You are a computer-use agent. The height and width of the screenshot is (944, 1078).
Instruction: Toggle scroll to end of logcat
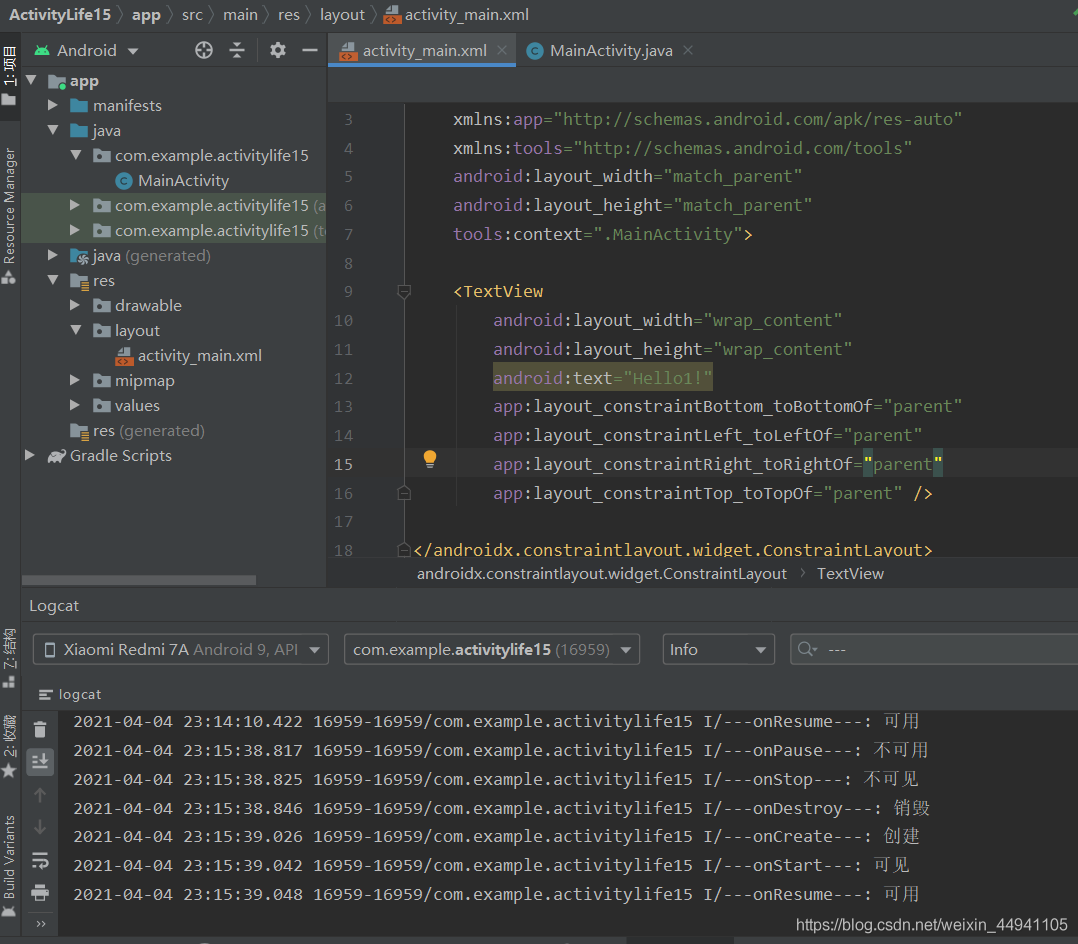pos(40,761)
